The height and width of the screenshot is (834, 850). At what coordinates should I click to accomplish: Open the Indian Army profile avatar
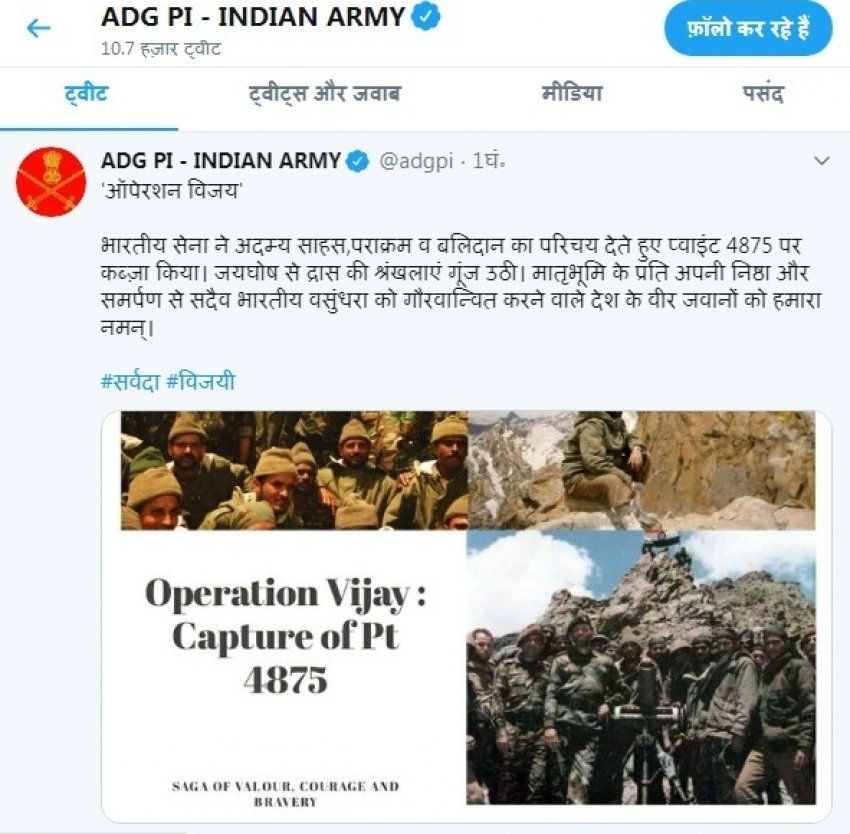(51, 182)
